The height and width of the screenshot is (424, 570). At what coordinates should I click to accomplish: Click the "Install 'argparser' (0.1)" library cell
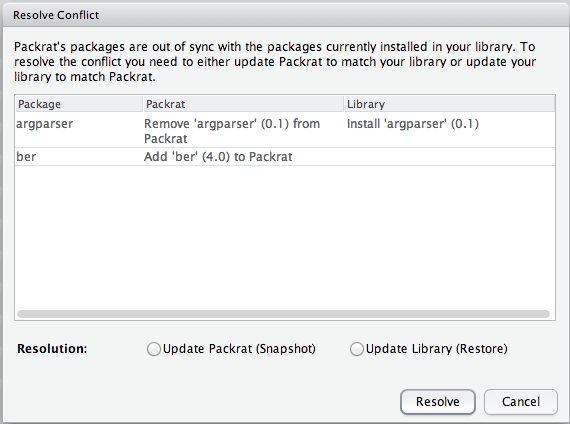(413, 124)
